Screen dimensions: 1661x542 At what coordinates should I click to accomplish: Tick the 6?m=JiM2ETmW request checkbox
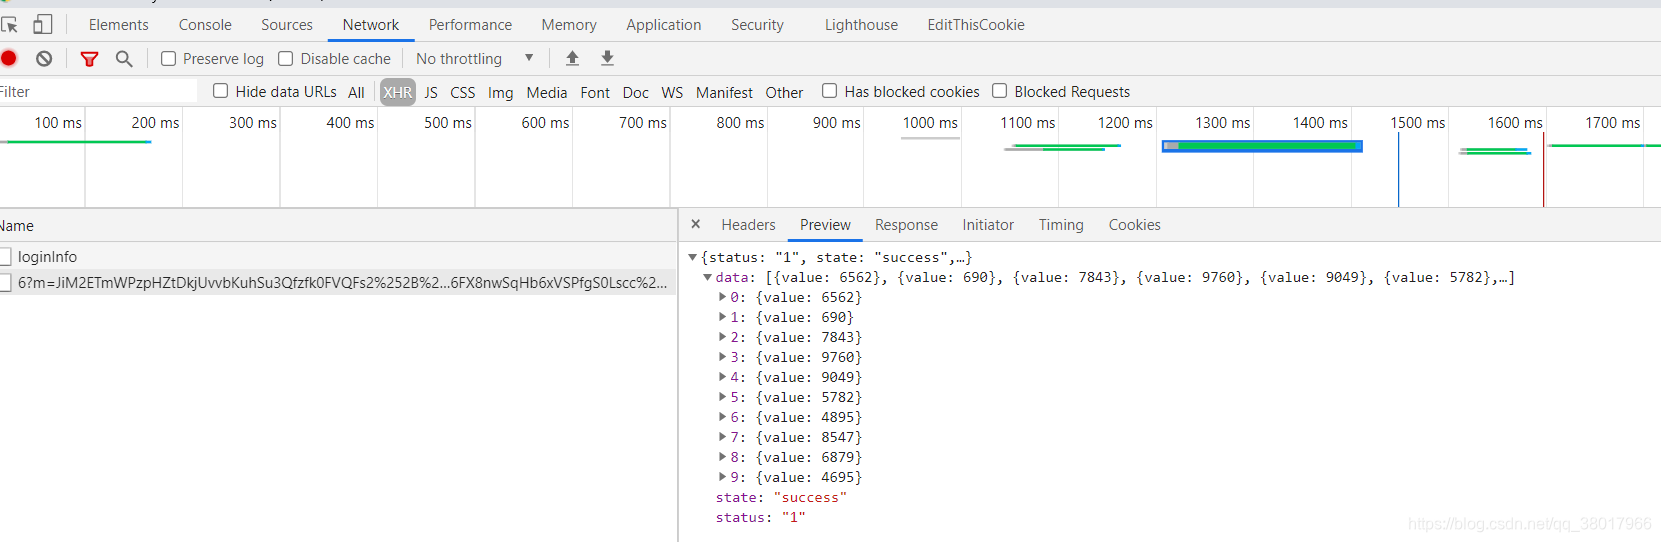tap(5, 283)
